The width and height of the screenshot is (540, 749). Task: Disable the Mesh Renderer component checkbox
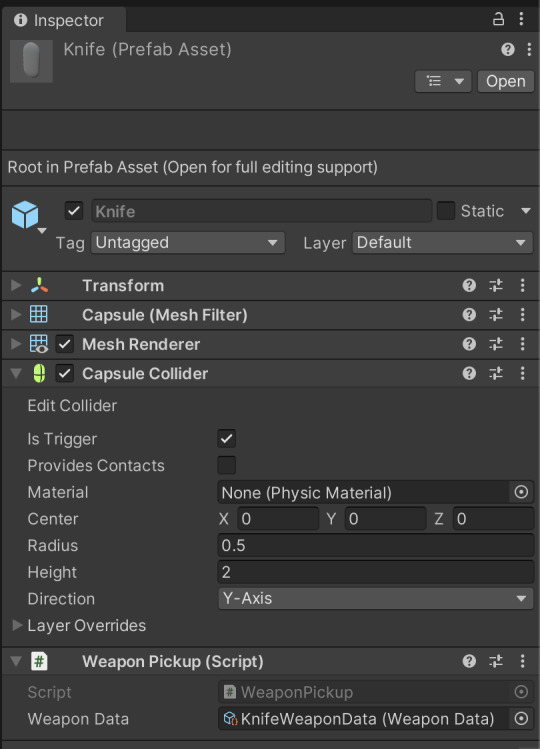coord(65,344)
